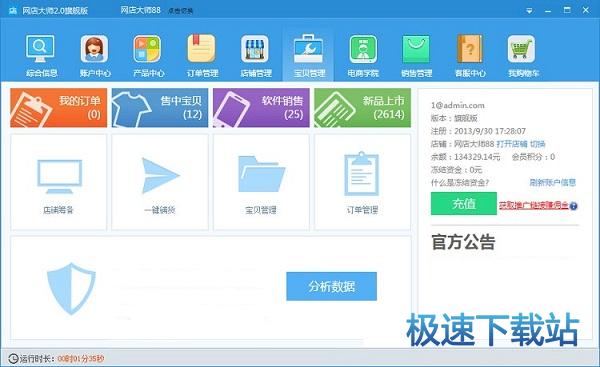Screen dimensions: 600x367
Task: Open 订单管理 in top toolbar
Action: [x=202, y=55]
